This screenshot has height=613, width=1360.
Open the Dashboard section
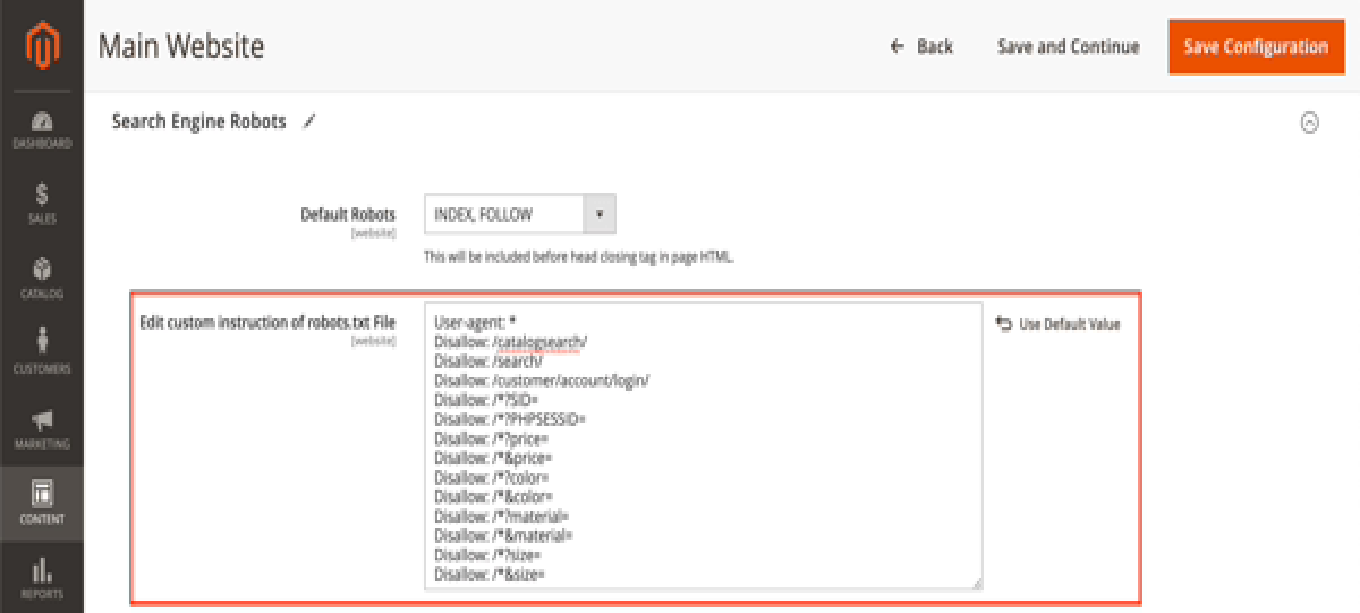tap(42, 130)
